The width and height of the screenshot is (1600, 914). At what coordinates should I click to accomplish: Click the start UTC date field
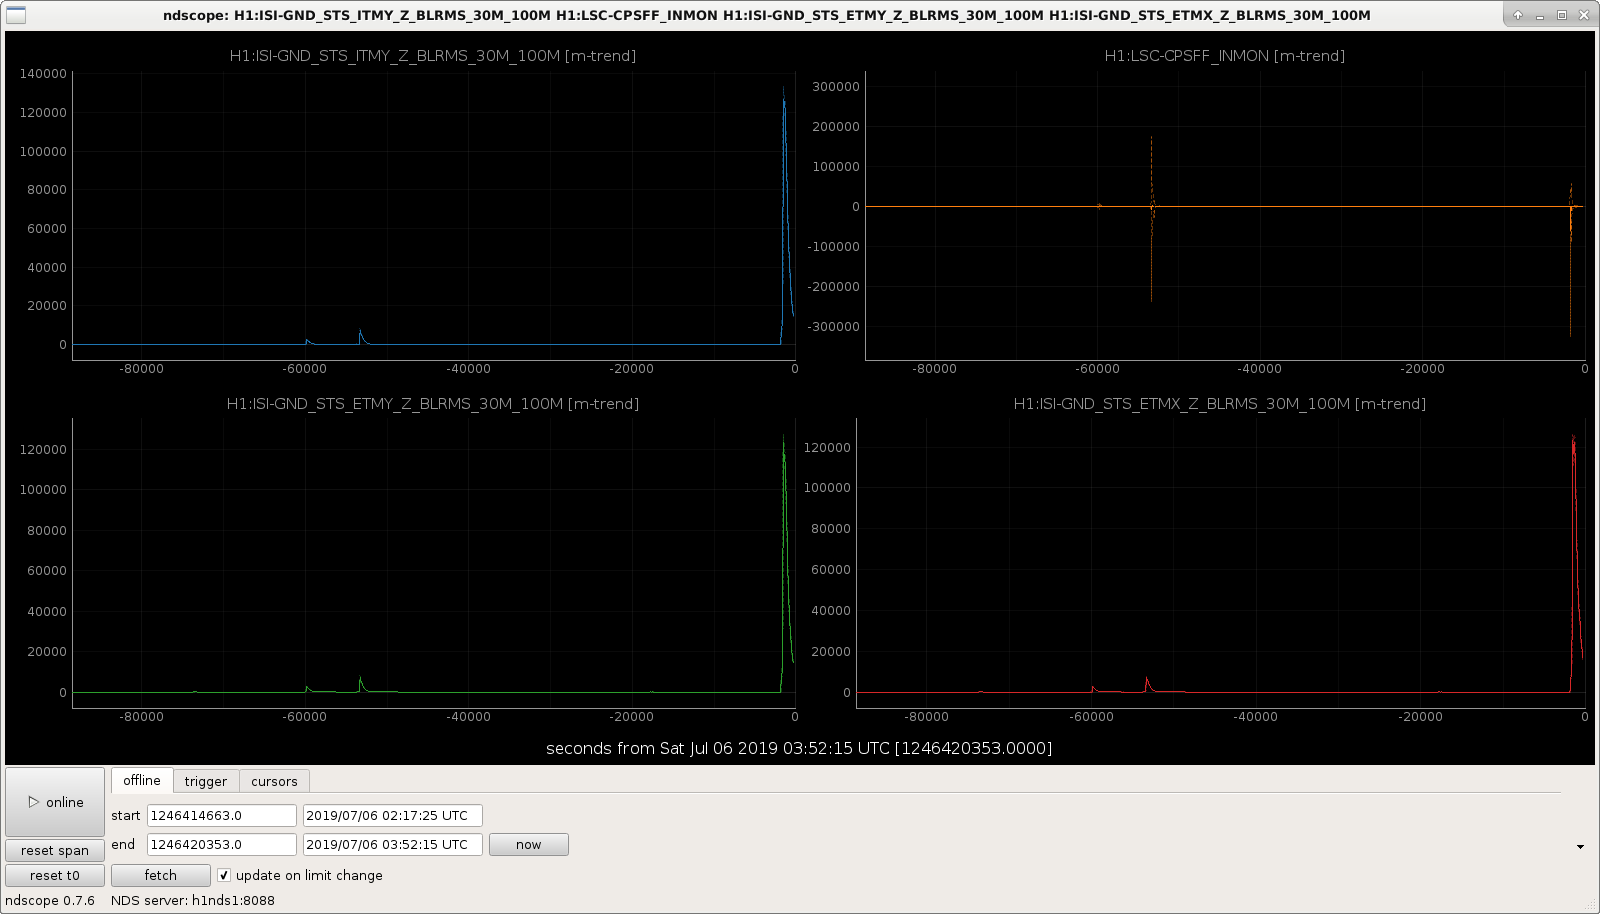[393, 816]
